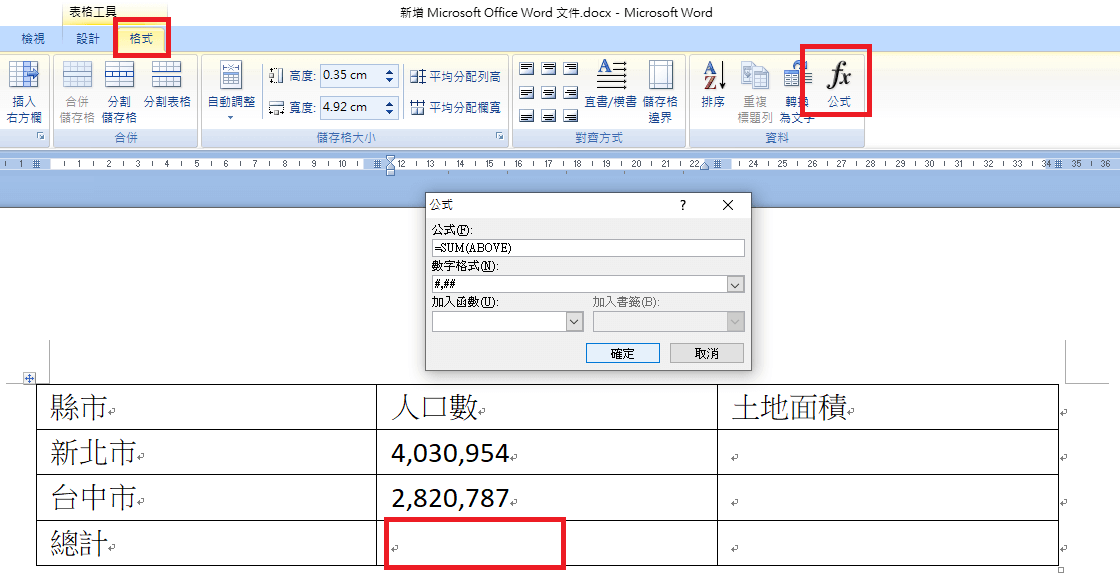Click the 儲存格邊界 (Cell Margins) icon

(660, 76)
